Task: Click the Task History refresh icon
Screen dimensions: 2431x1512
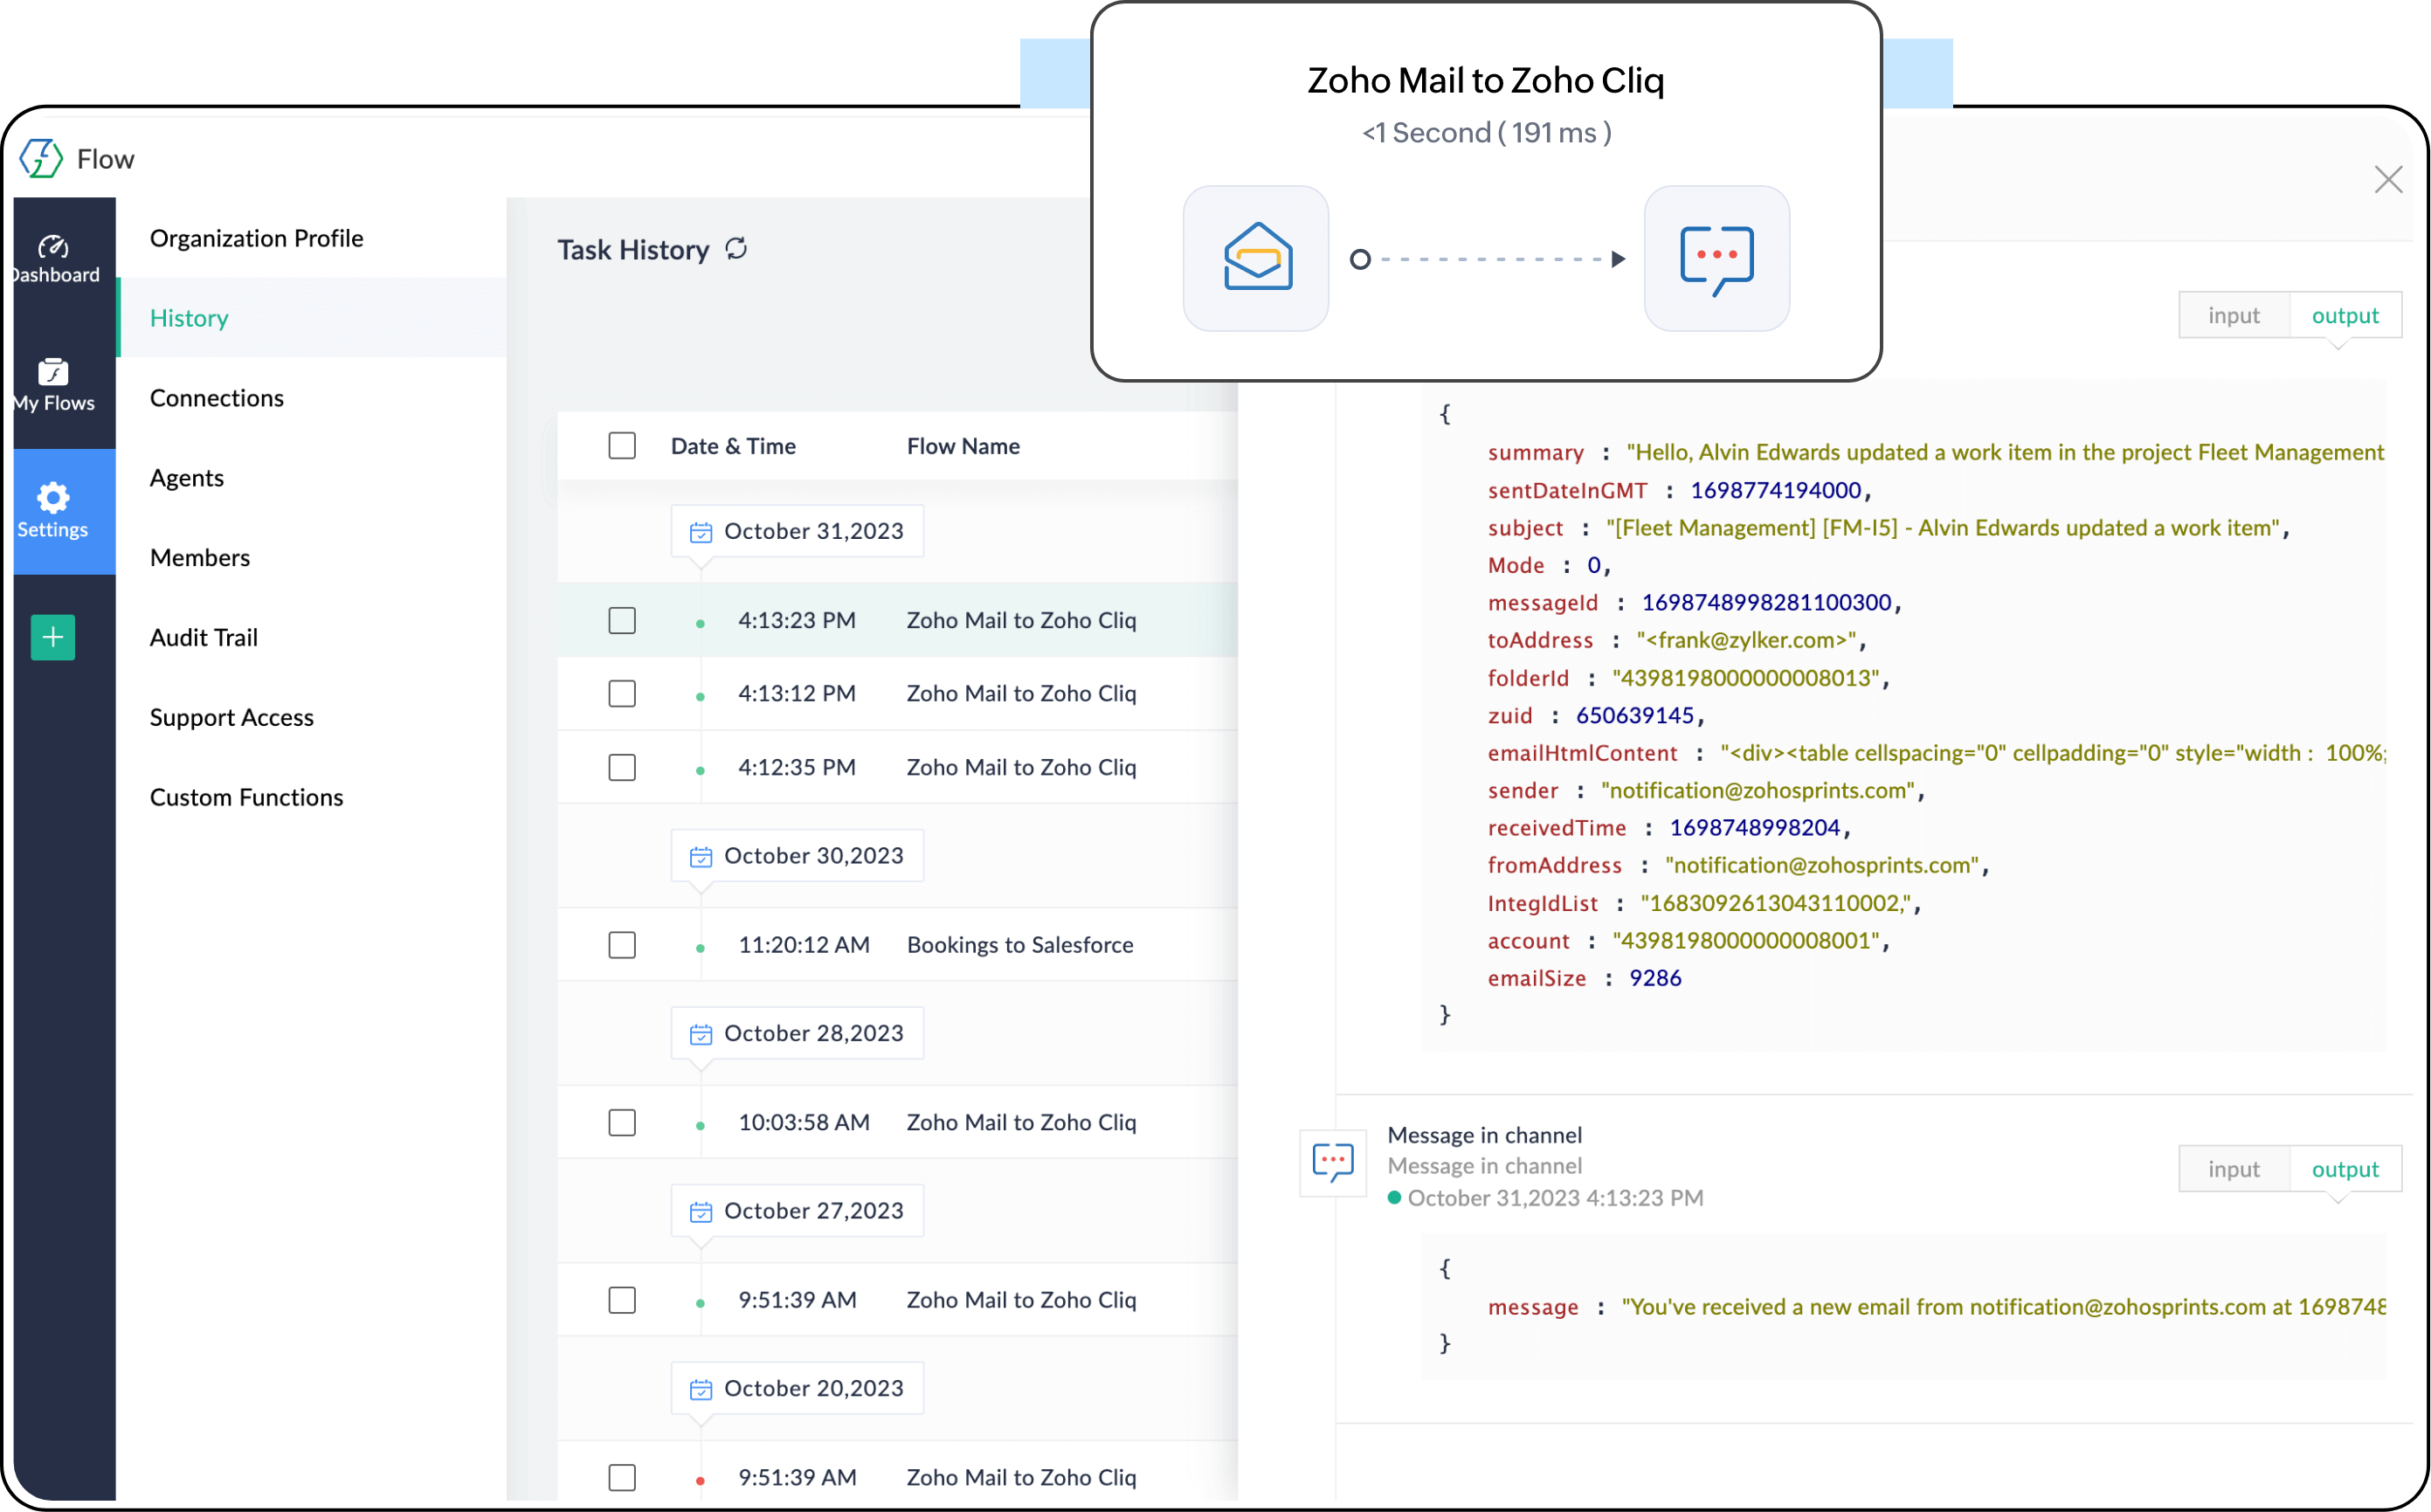Action: (737, 248)
